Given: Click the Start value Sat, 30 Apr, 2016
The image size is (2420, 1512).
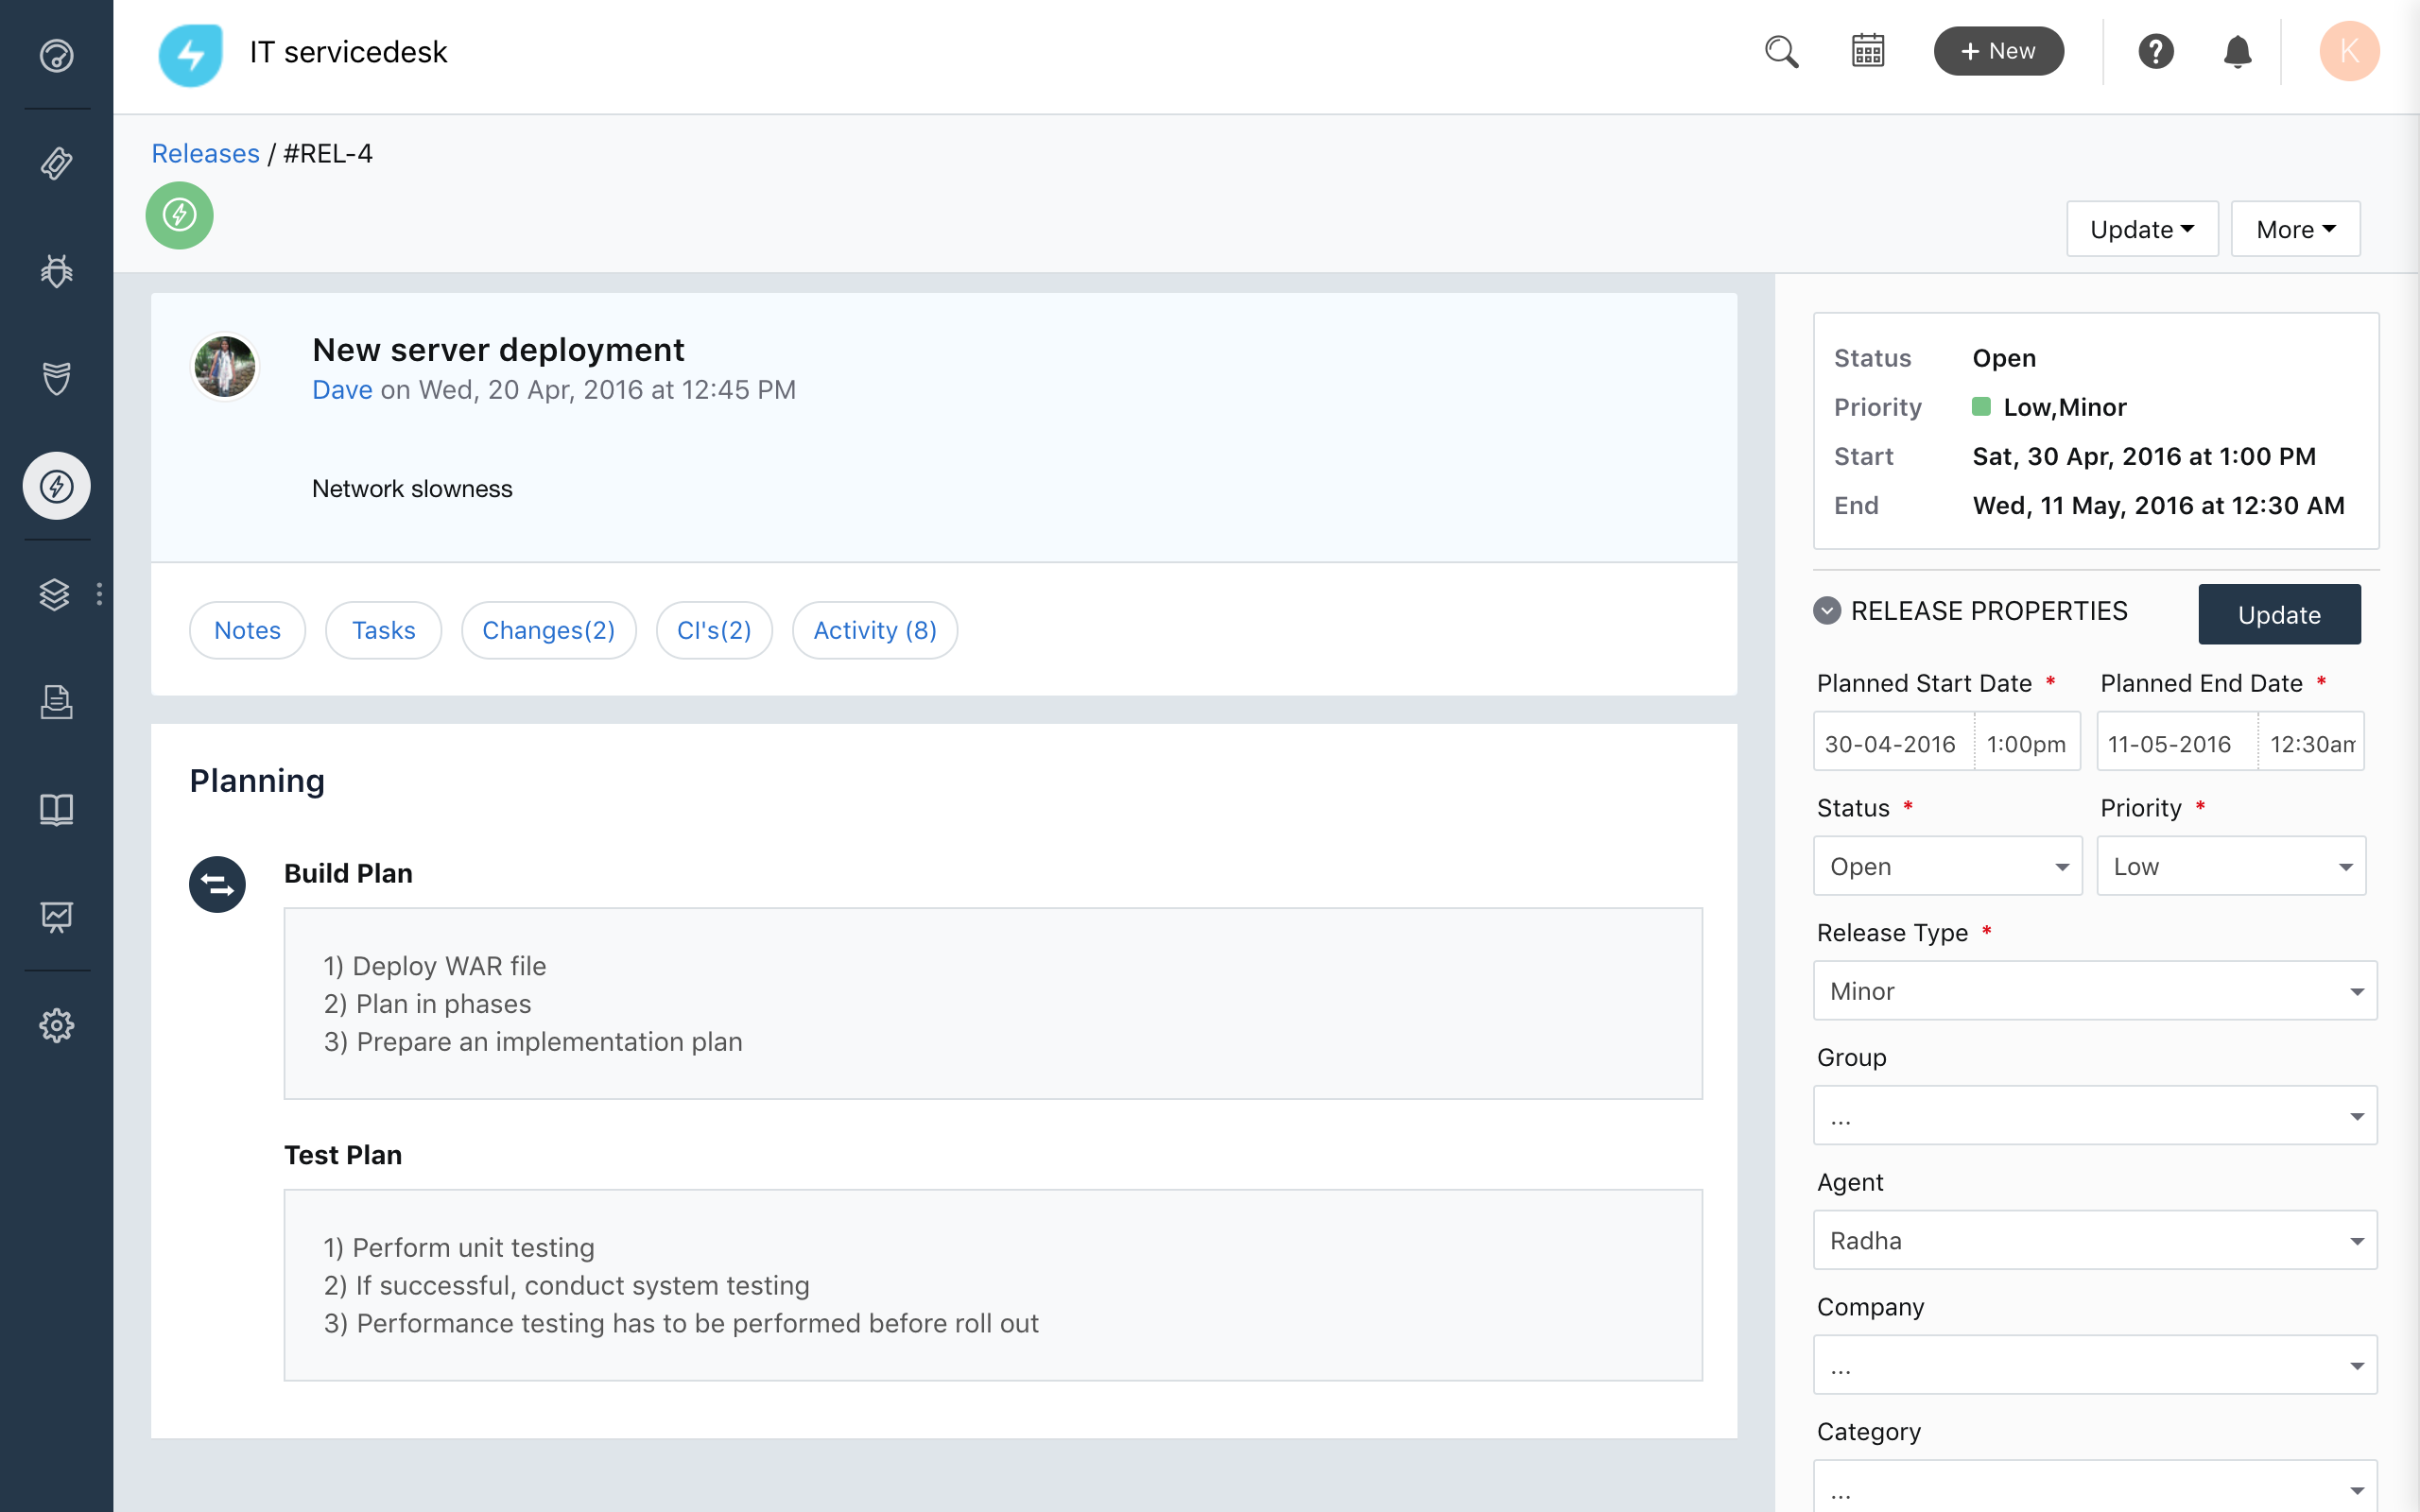Looking at the screenshot, I should tap(2143, 456).
